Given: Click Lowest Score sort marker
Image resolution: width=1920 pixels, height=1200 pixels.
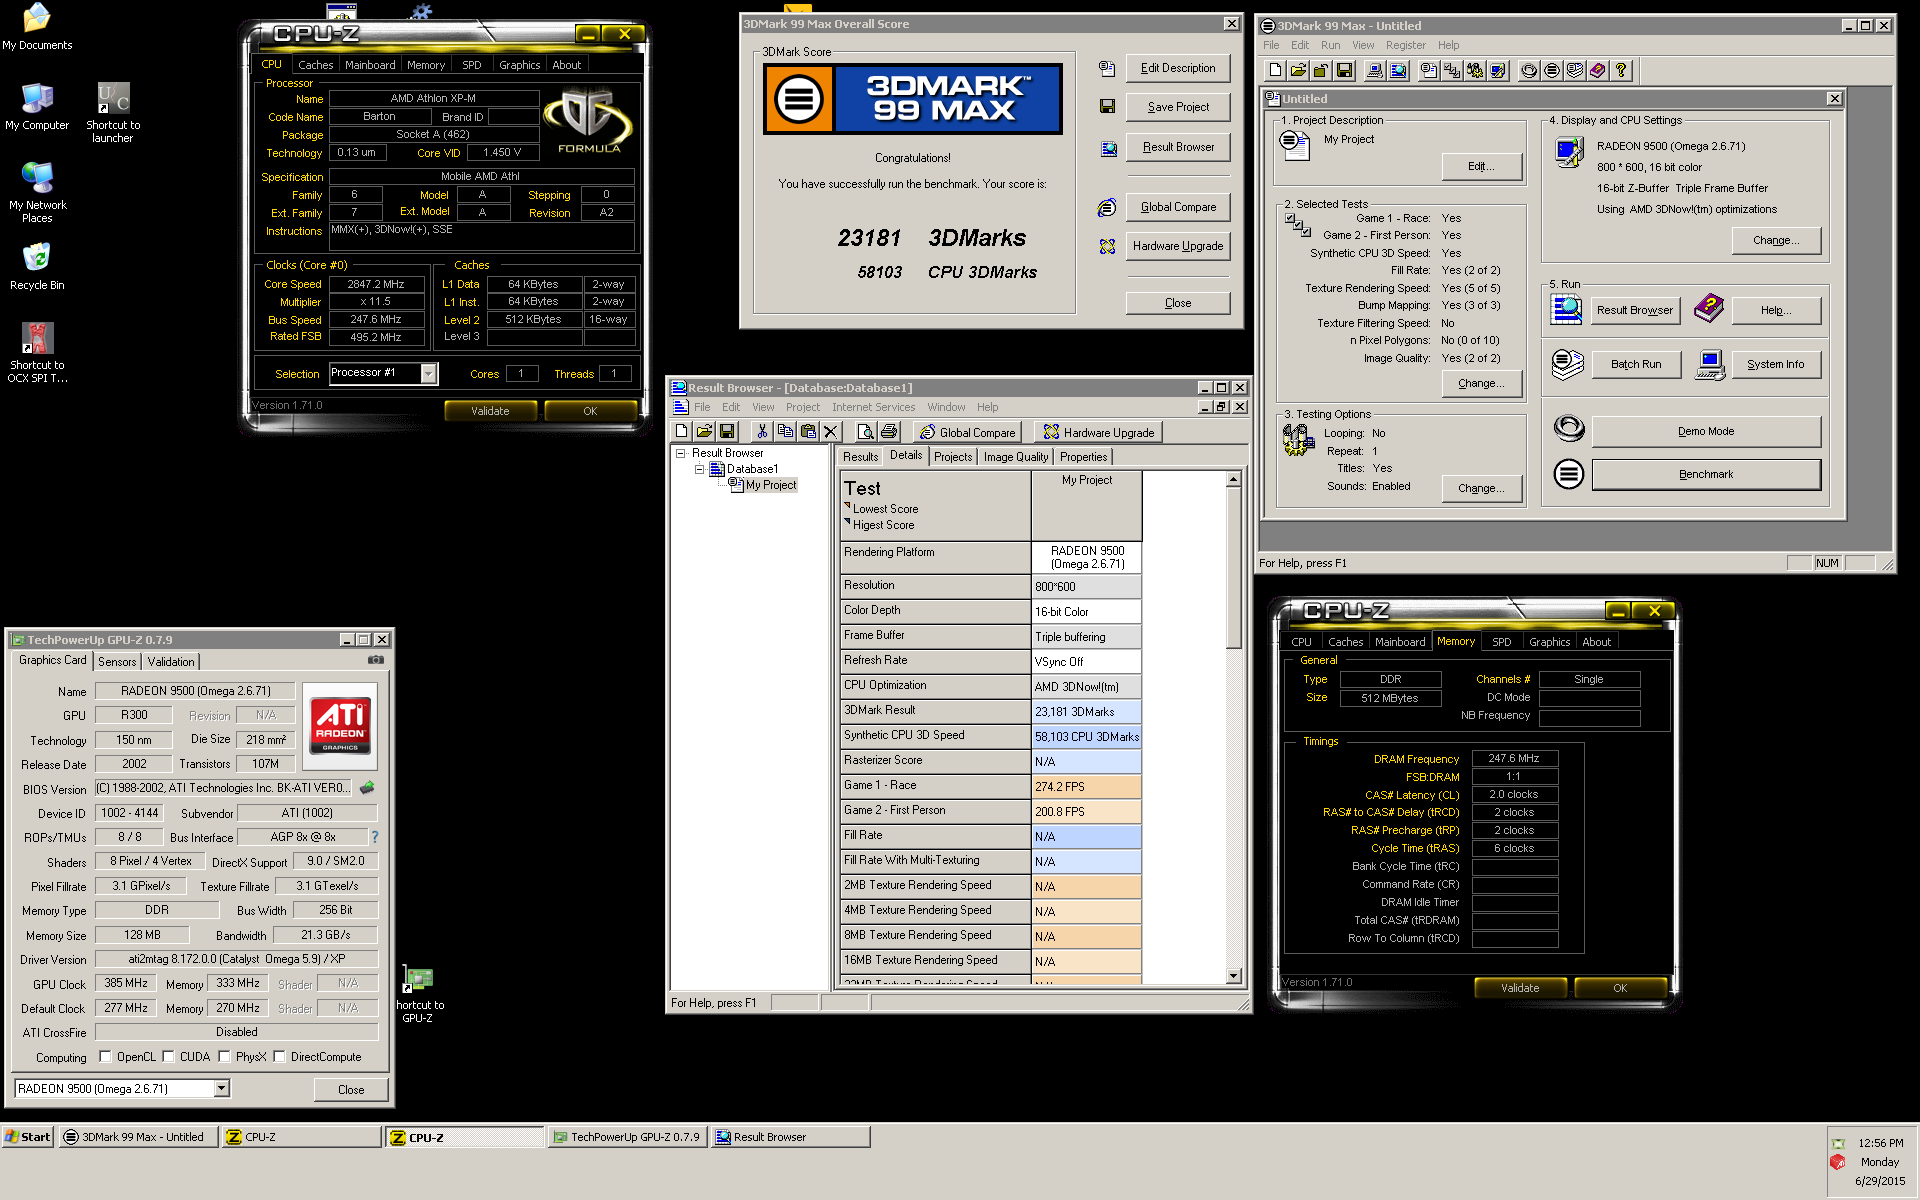Looking at the screenshot, I should 847,506.
